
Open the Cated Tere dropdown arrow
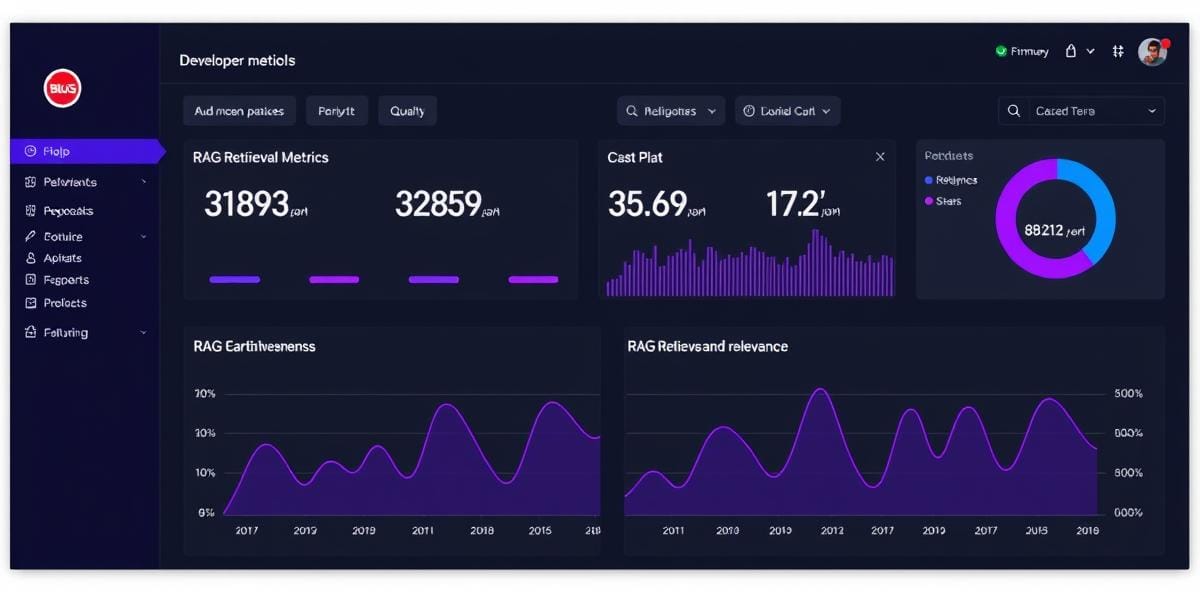1152,111
